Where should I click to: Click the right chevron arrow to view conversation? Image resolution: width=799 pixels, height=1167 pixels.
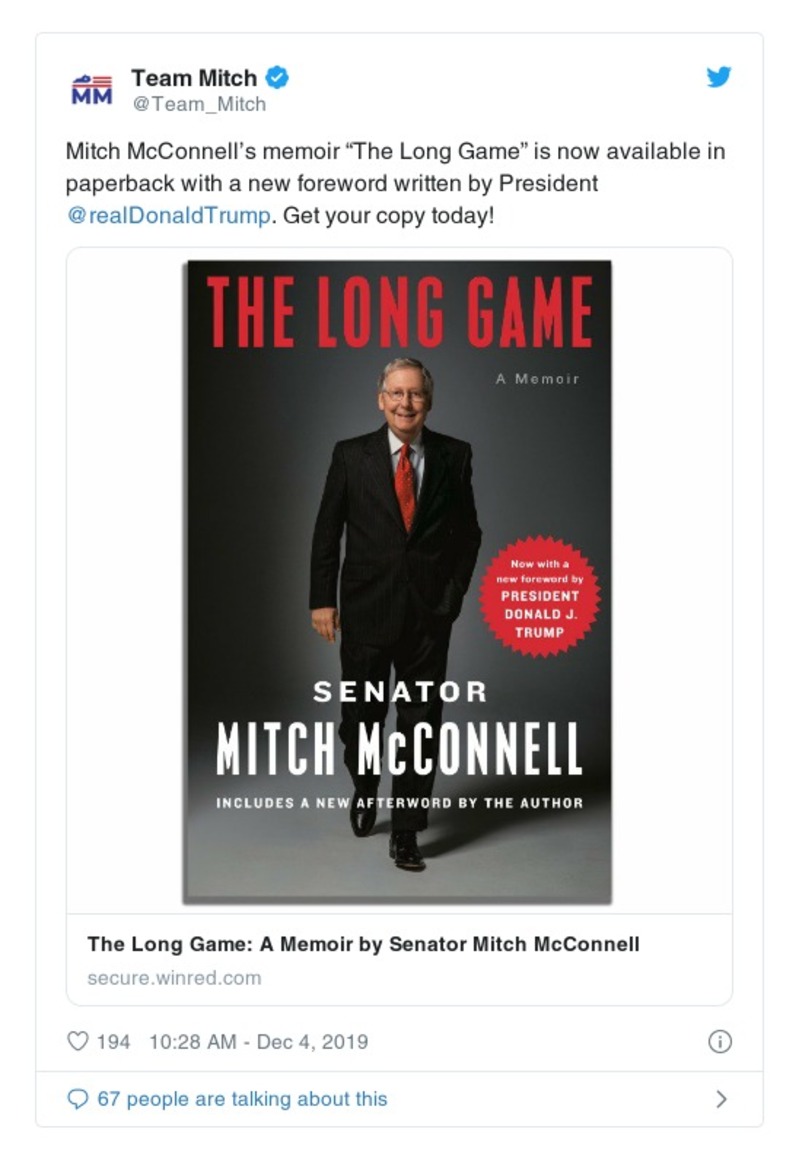click(x=721, y=1099)
